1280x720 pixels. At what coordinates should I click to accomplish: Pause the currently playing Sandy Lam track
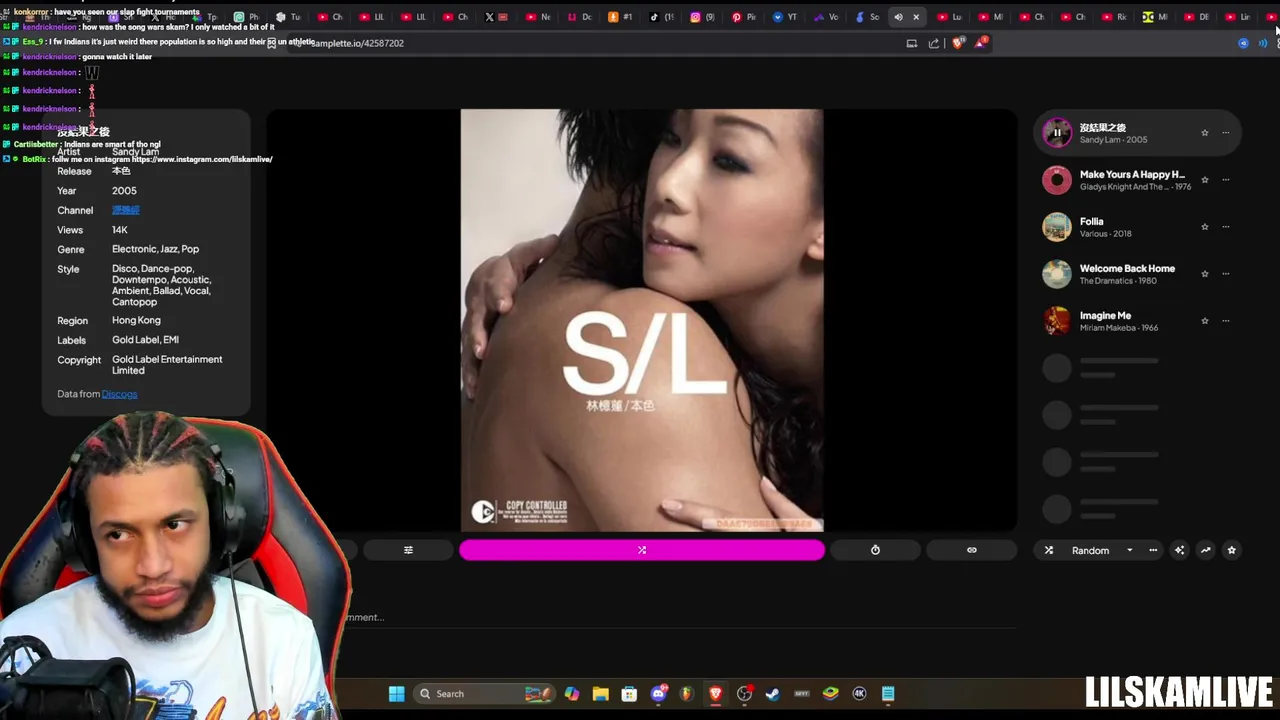(x=1057, y=132)
